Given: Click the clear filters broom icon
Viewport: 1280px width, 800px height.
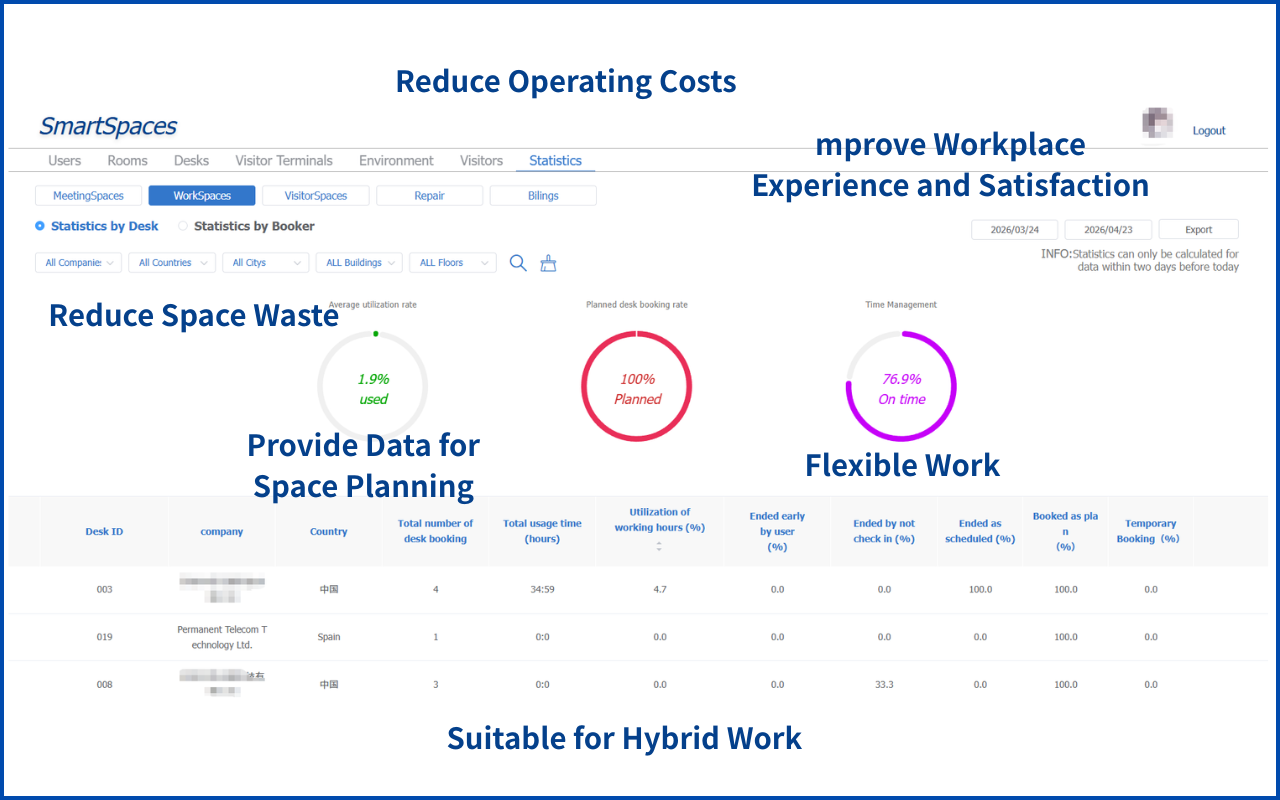Looking at the screenshot, I should (548, 263).
